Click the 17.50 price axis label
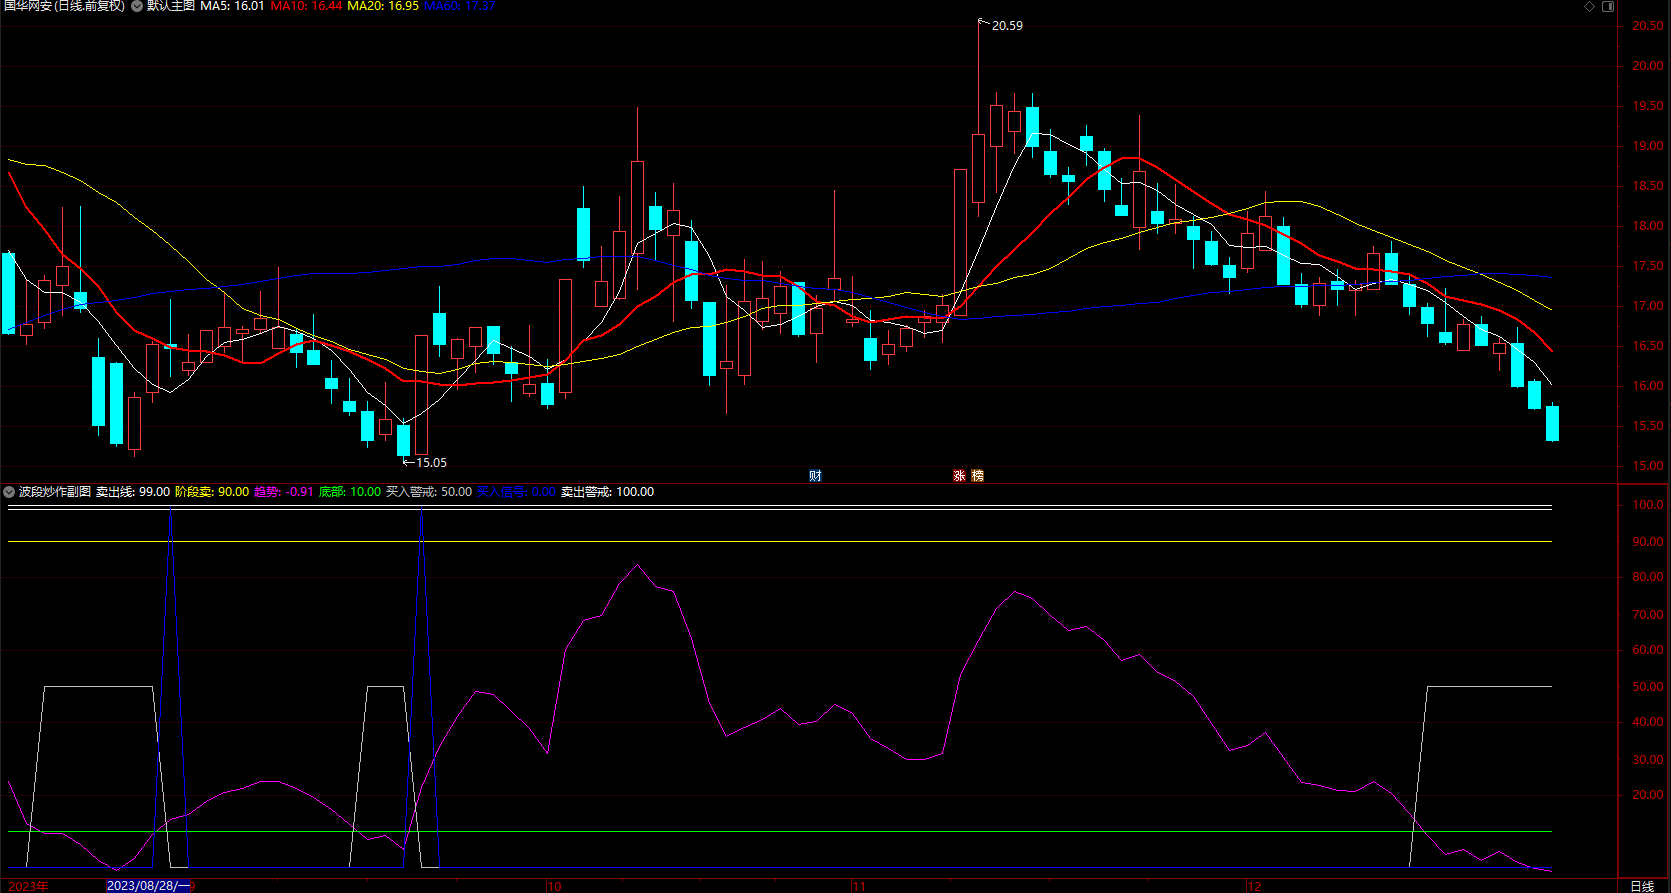The height and width of the screenshot is (893, 1671). [x=1648, y=266]
